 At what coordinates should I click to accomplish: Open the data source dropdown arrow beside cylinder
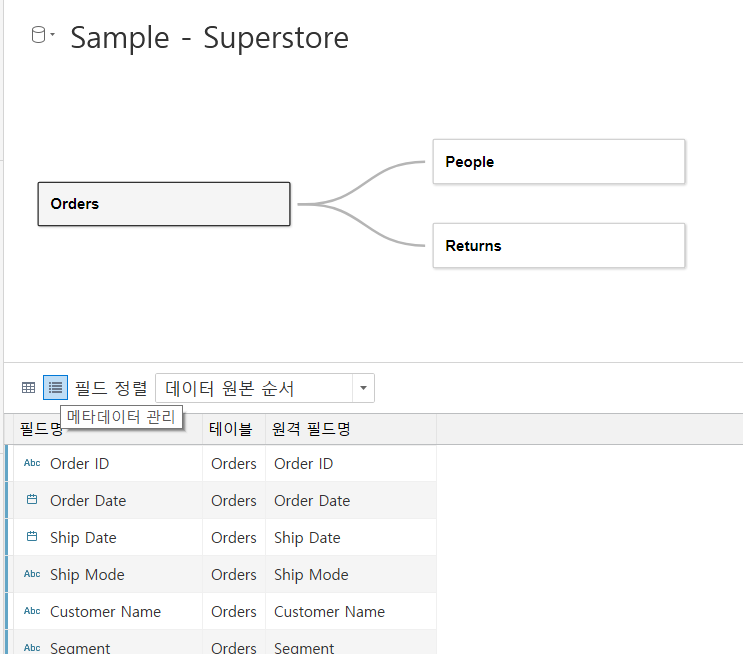(x=52, y=34)
